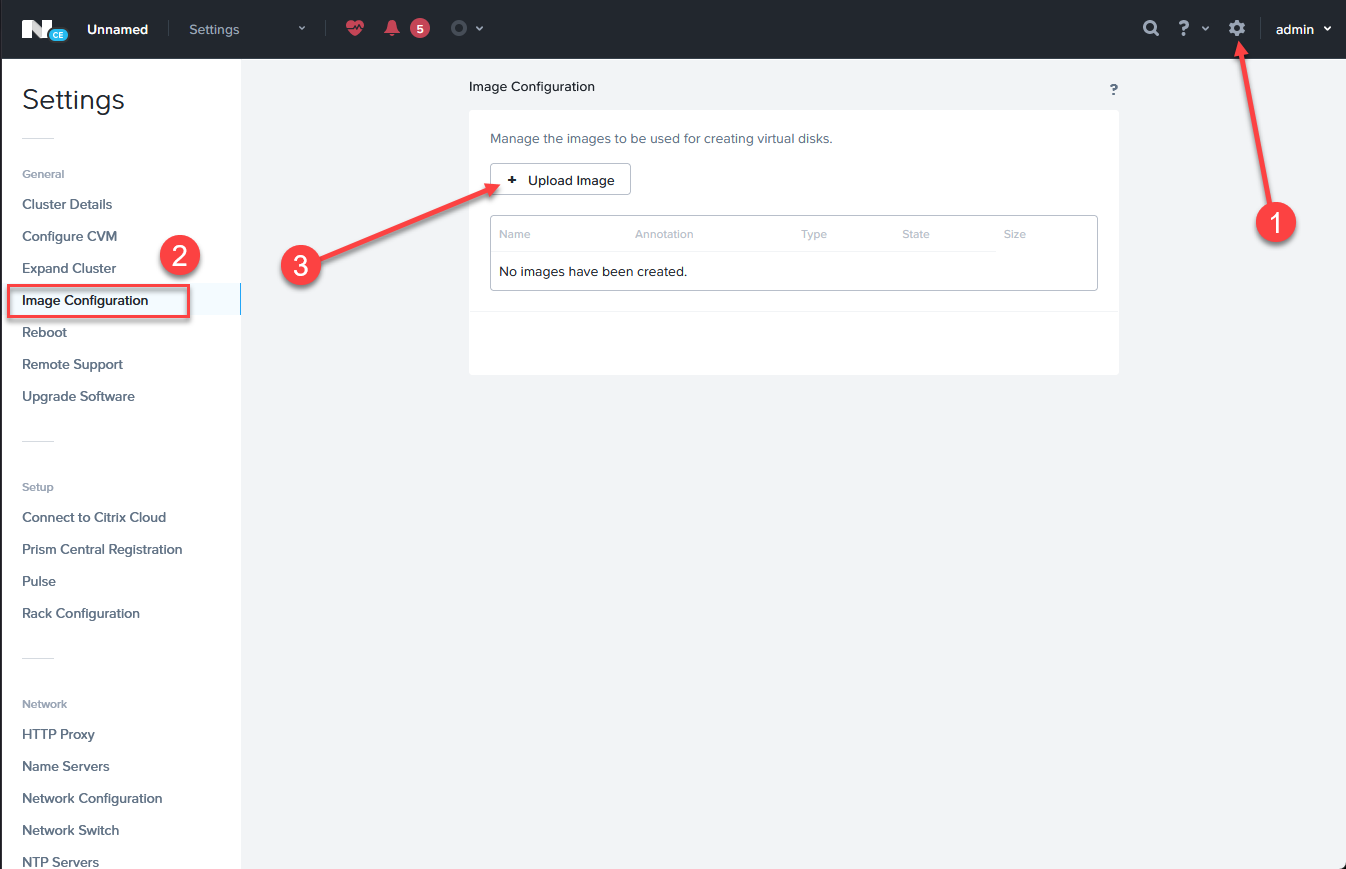The image size is (1346, 869).
Task: Click the Unnamed cluster name
Action: pos(117,29)
